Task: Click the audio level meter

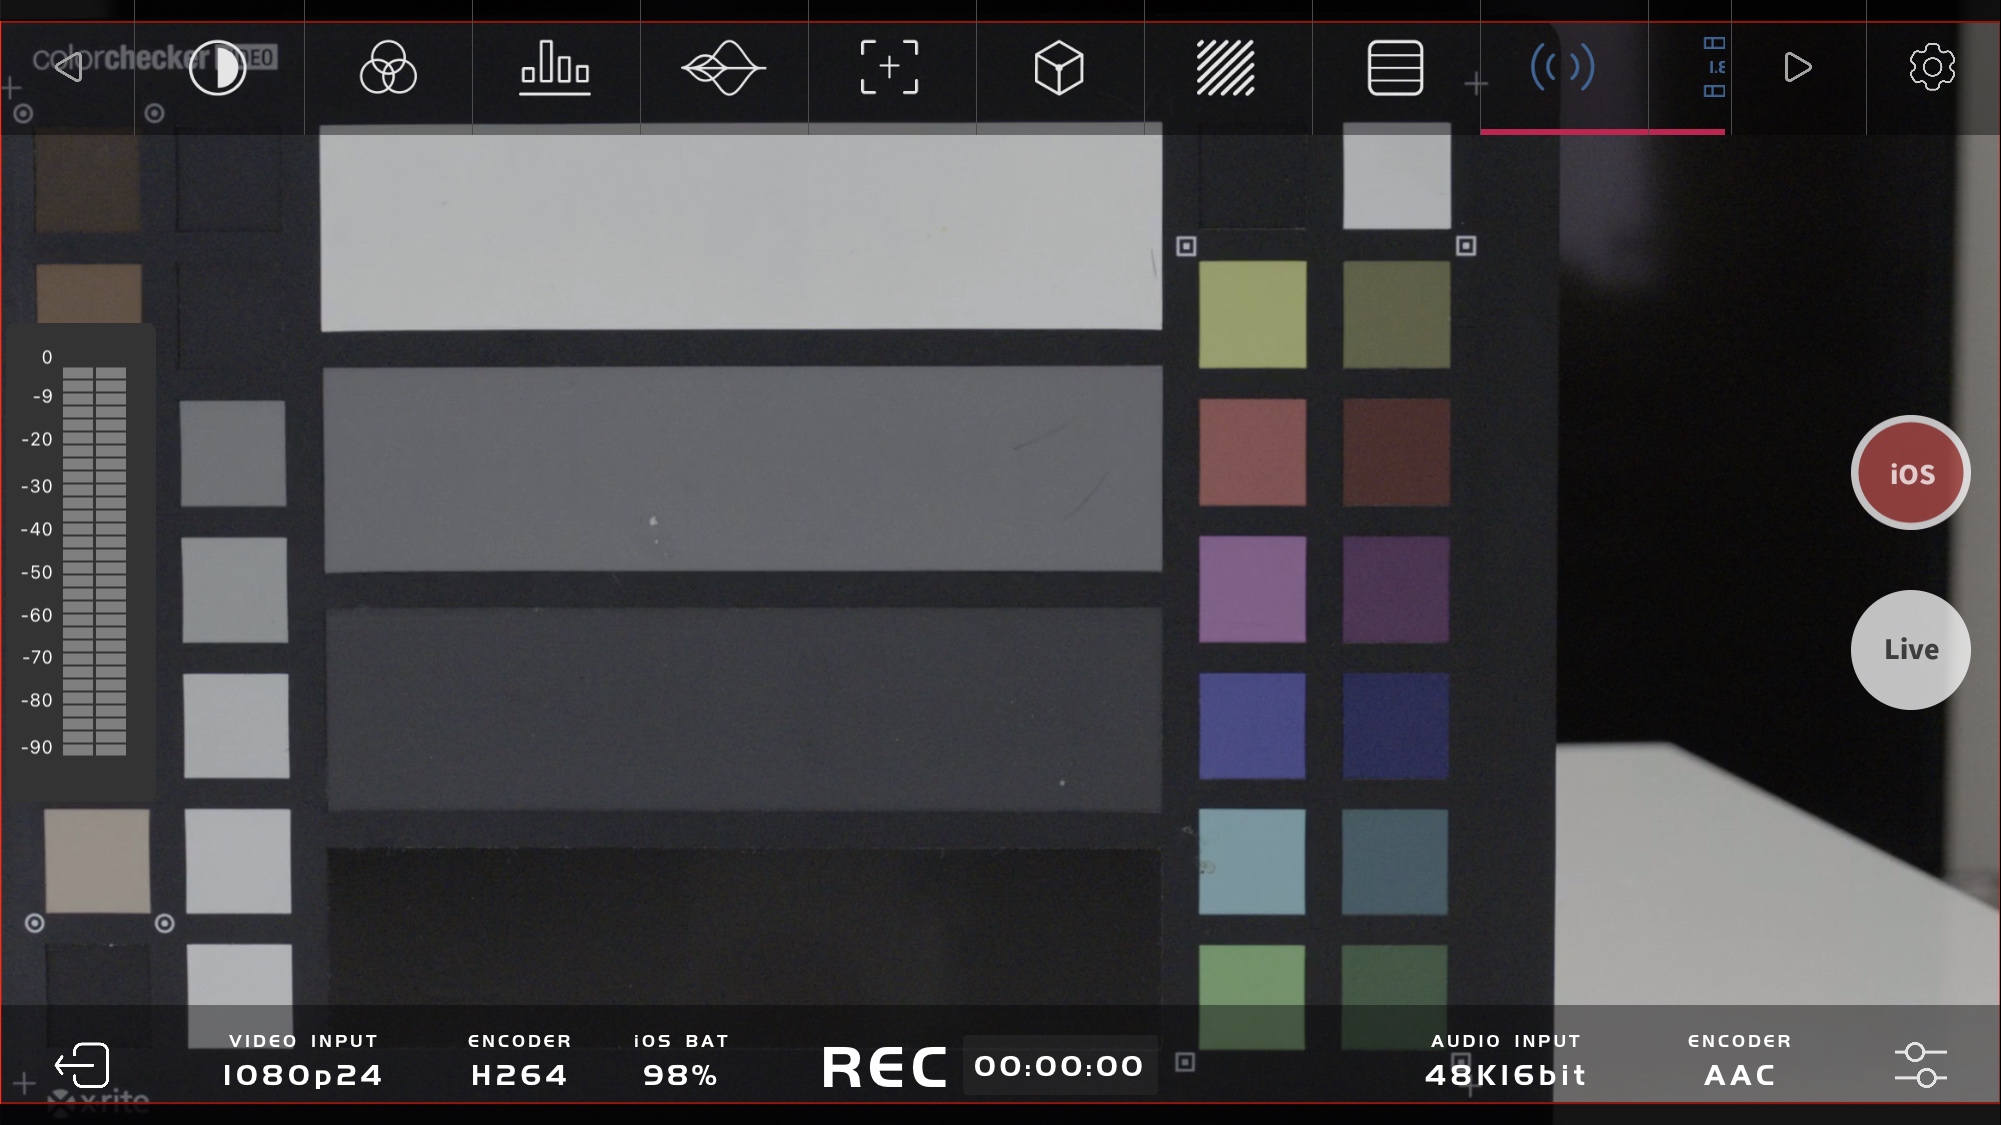Action: (94, 560)
